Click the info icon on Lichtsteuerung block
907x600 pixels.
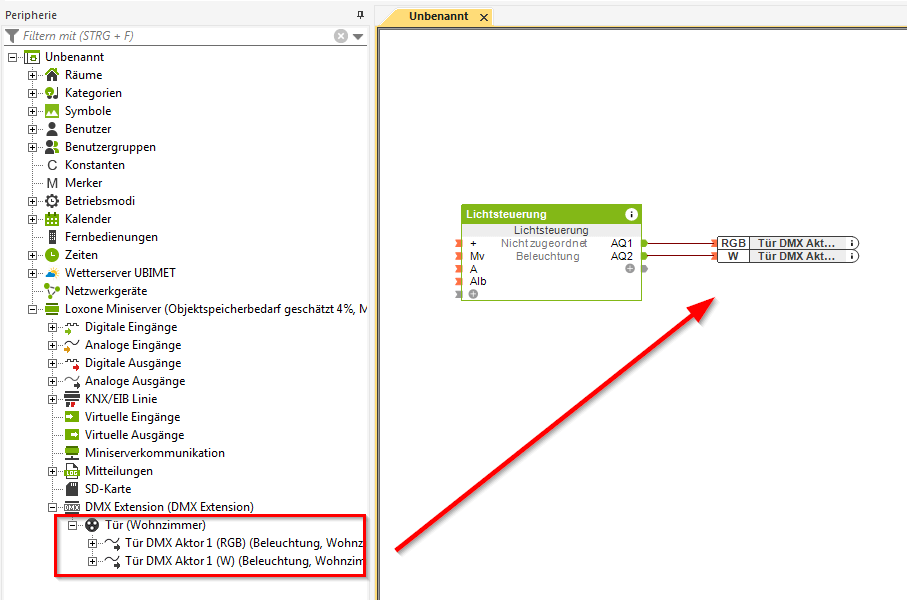(631, 214)
